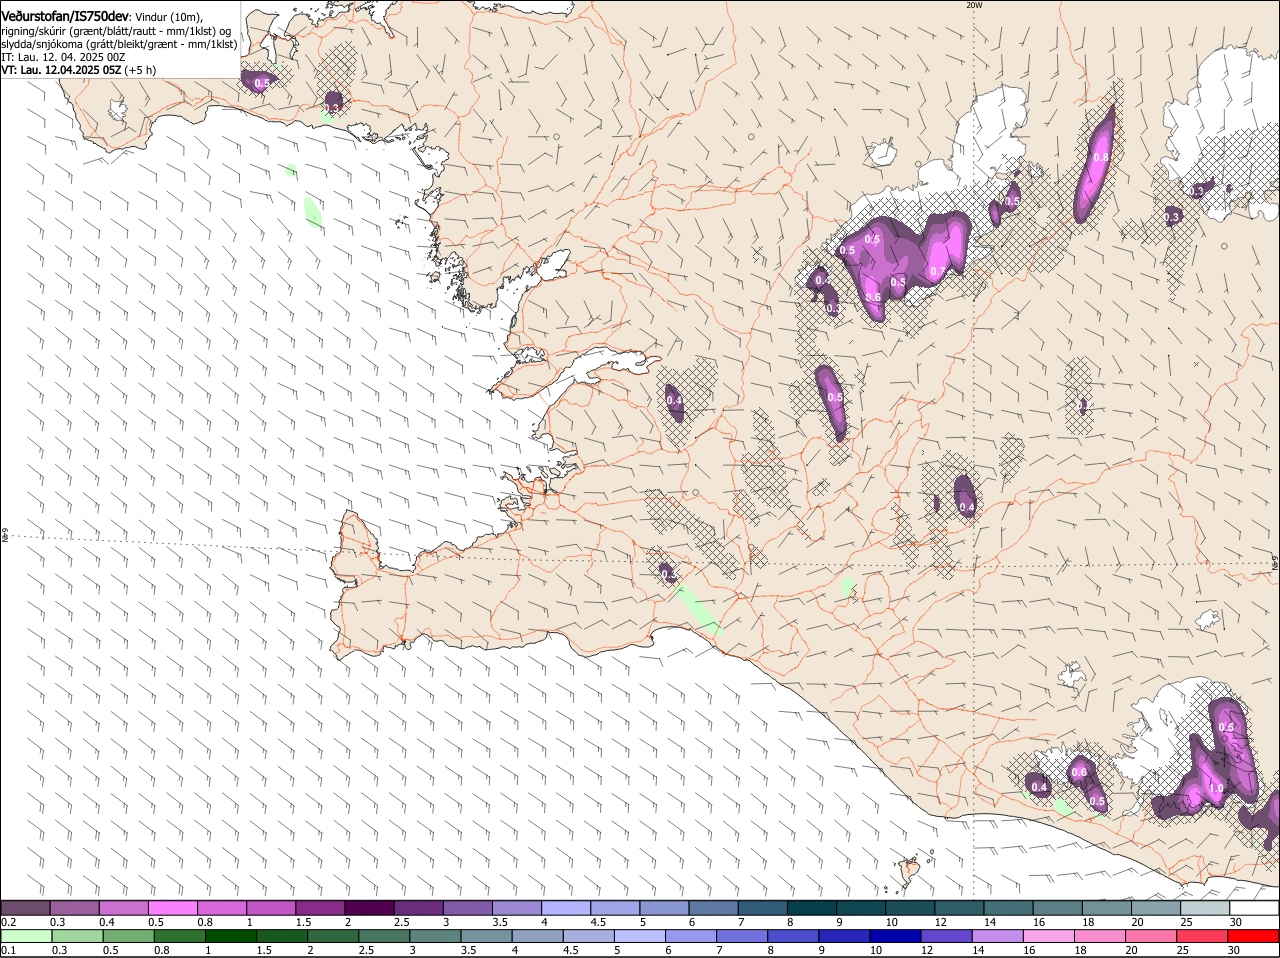Screen dimensions: 1280x958
Task: Pick the 6 swatch in the green rain scale
Action: [x=690, y=936]
